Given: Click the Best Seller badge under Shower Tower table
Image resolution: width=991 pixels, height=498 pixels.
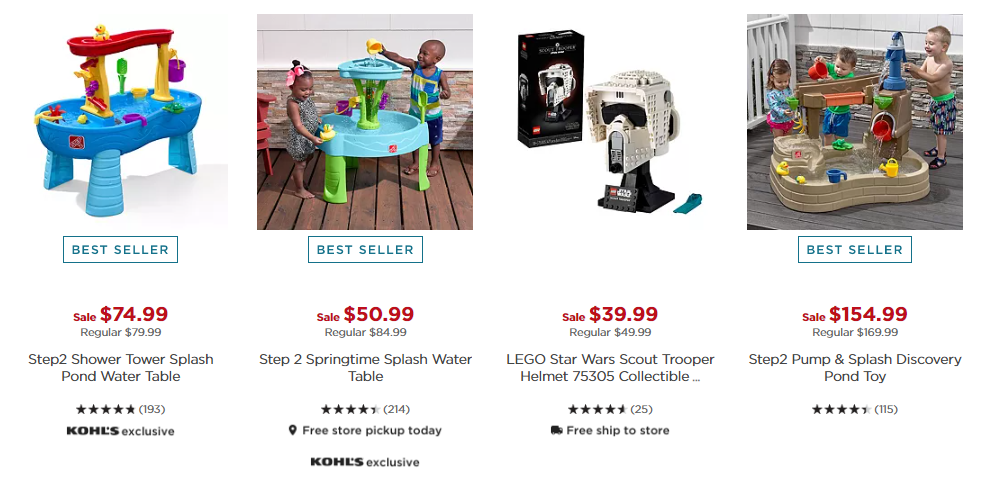Looking at the screenshot, I should [120, 250].
